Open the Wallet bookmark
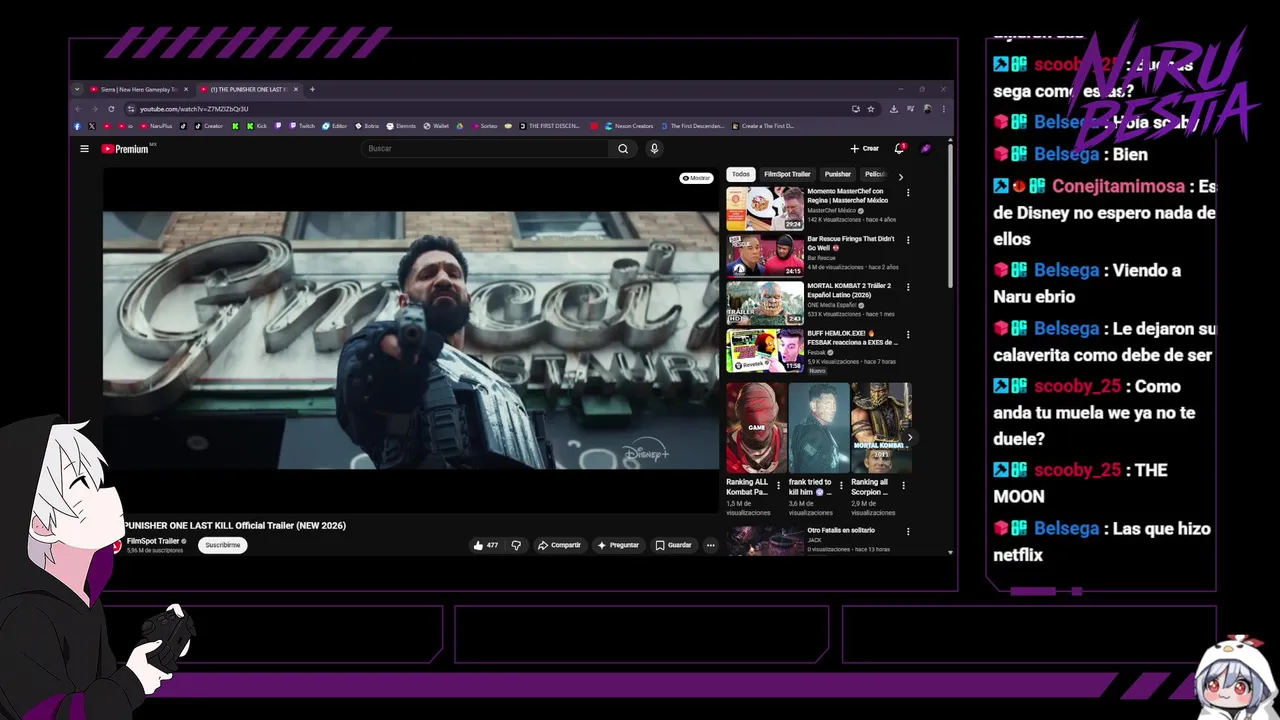The width and height of the screenshot is (1280, 720). (436, 126)
